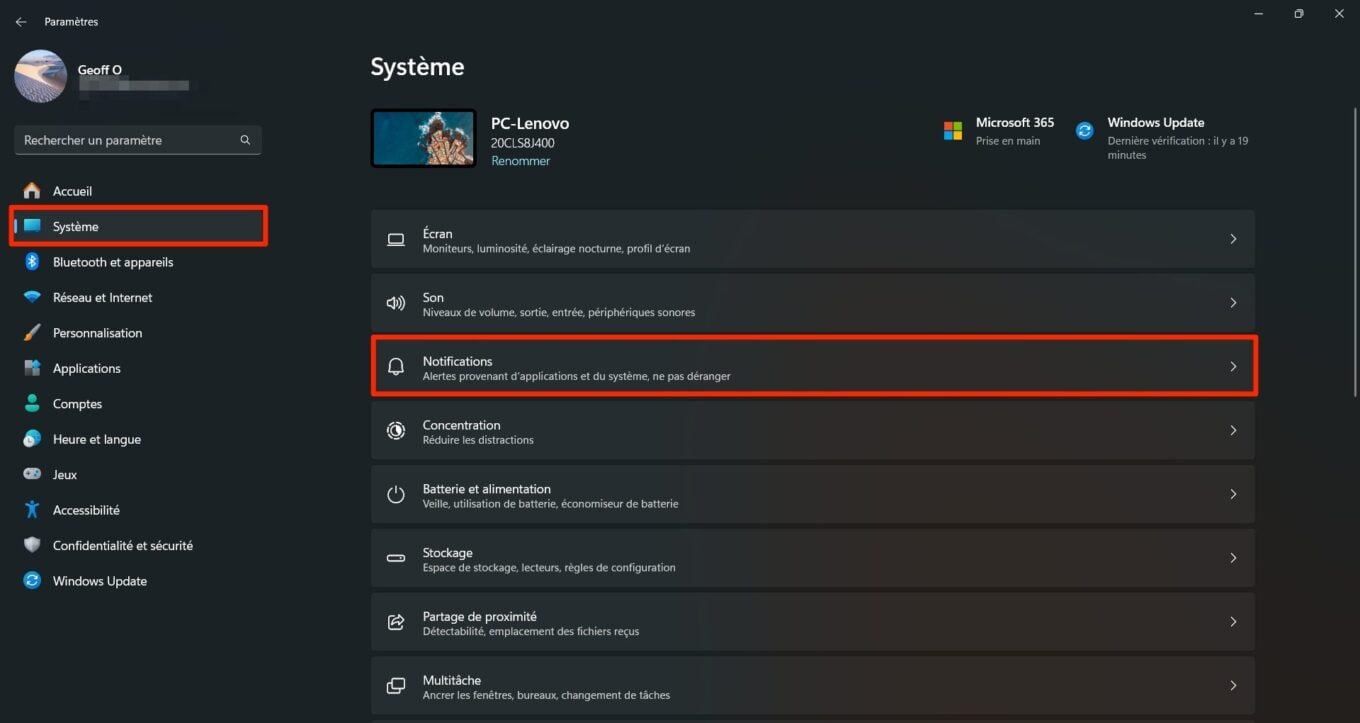Screen dimensions: 1360x723
Task: Click the Rechercher un paramètre search field
Action: 138,140
